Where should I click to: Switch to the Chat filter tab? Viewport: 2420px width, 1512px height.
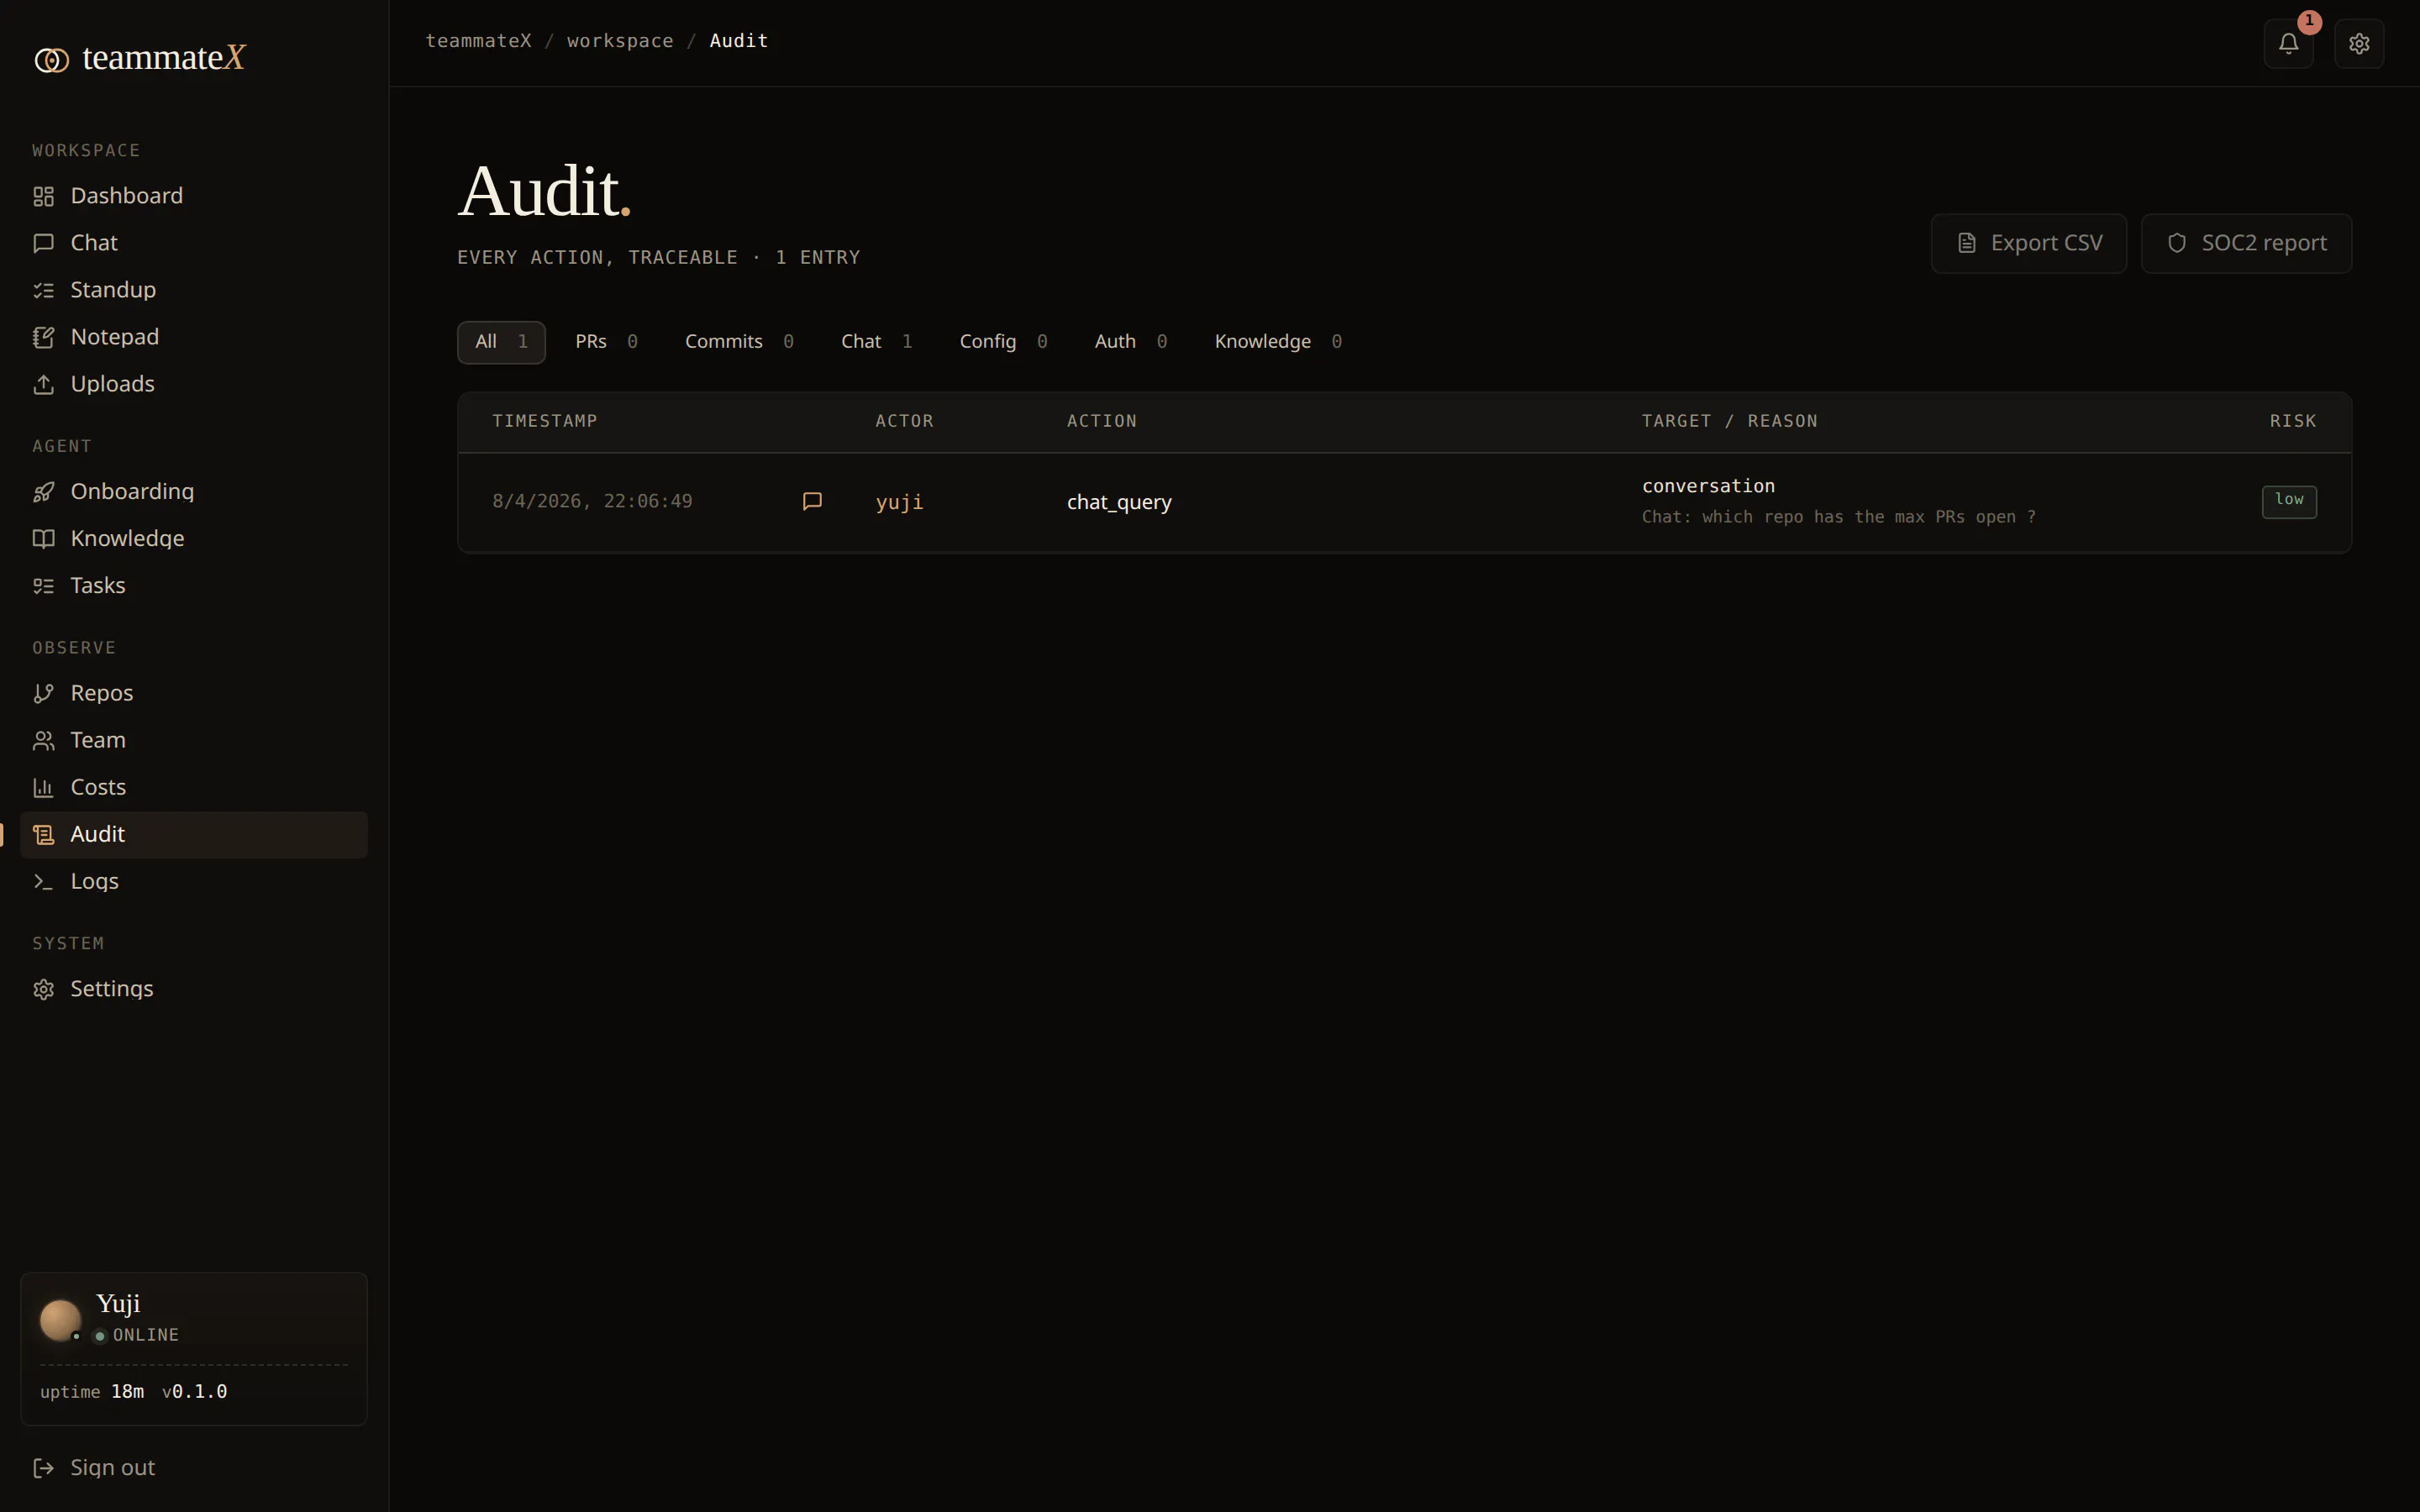pyautogui.click(x=876, y=342)
